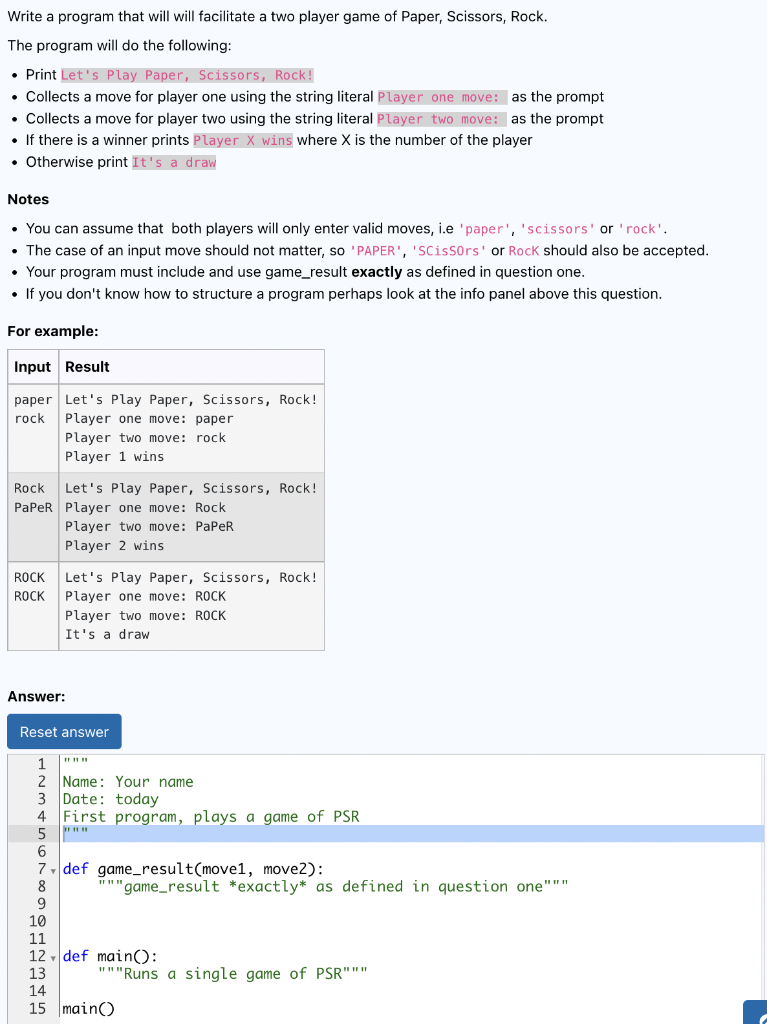Image resolution: width=767 pixels, height=1024 pixels.
Task: Click line number 1 in the gutter
Action: [40, 762]
